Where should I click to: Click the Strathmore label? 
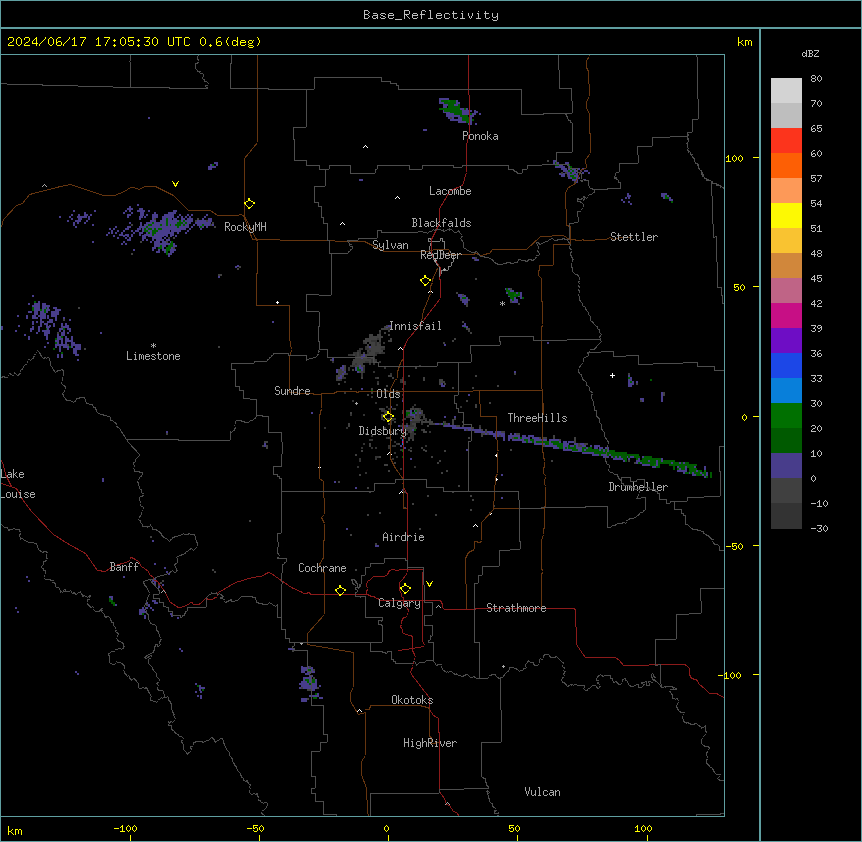[516, 608]
